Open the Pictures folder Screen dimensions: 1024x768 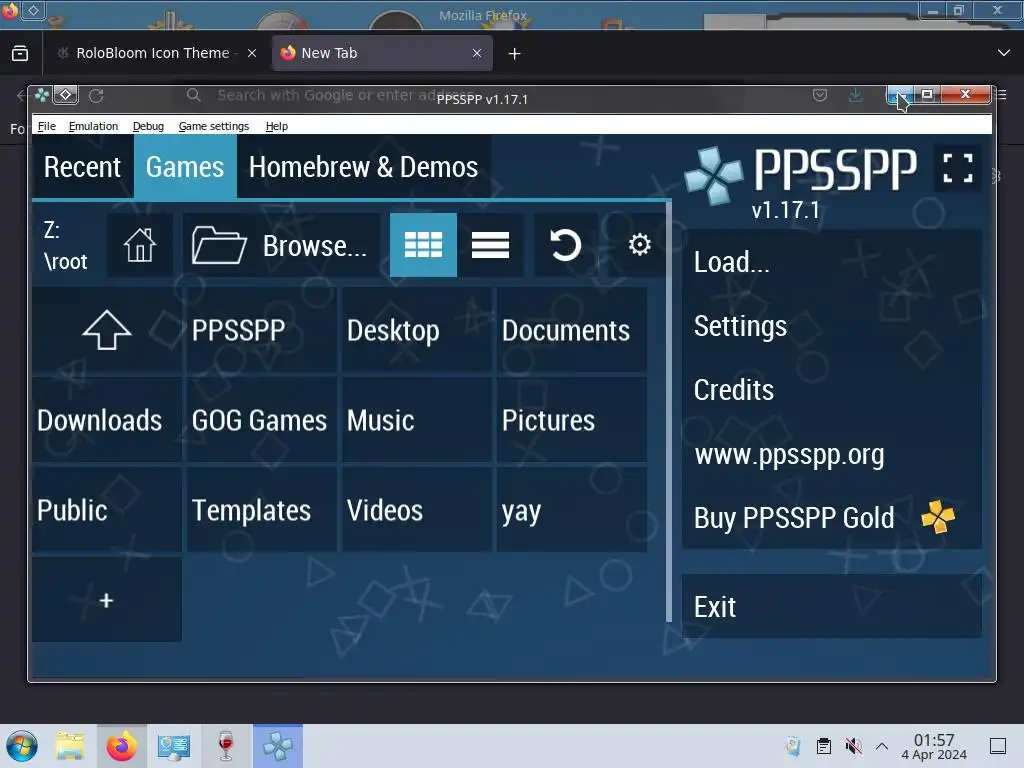tap(572, 420)
